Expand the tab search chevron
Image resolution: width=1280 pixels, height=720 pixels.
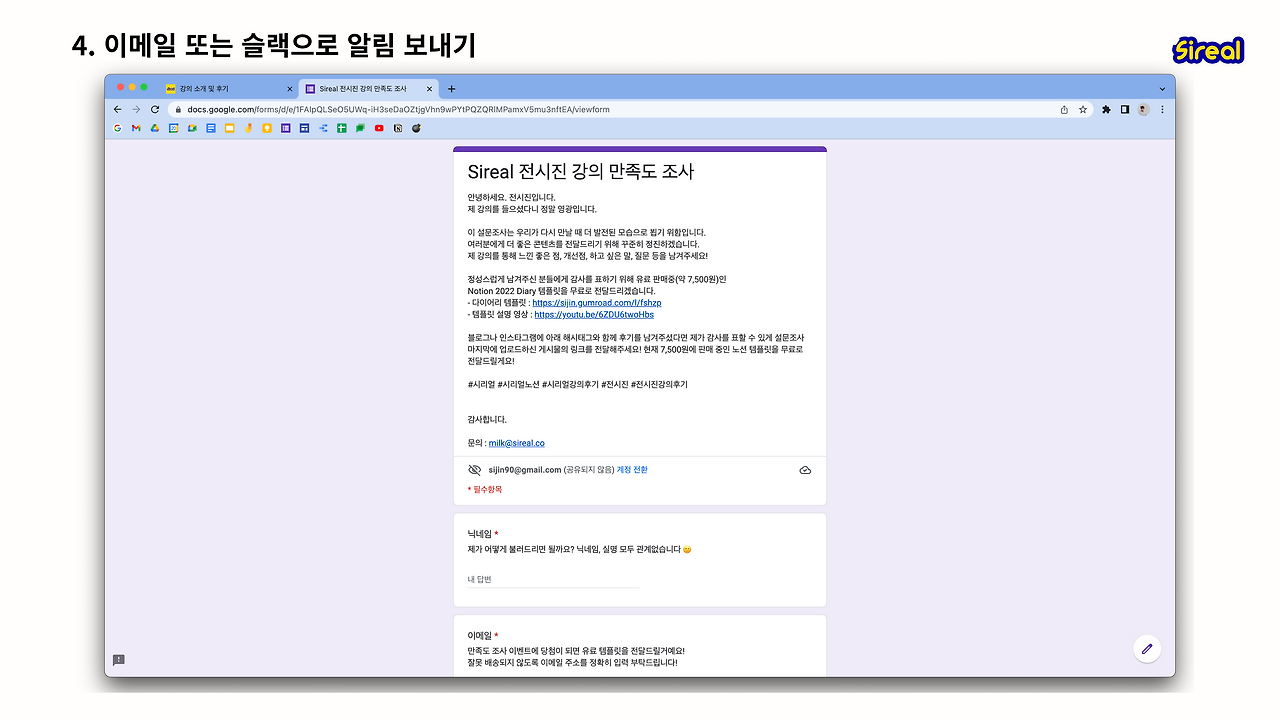[1162, 89]
